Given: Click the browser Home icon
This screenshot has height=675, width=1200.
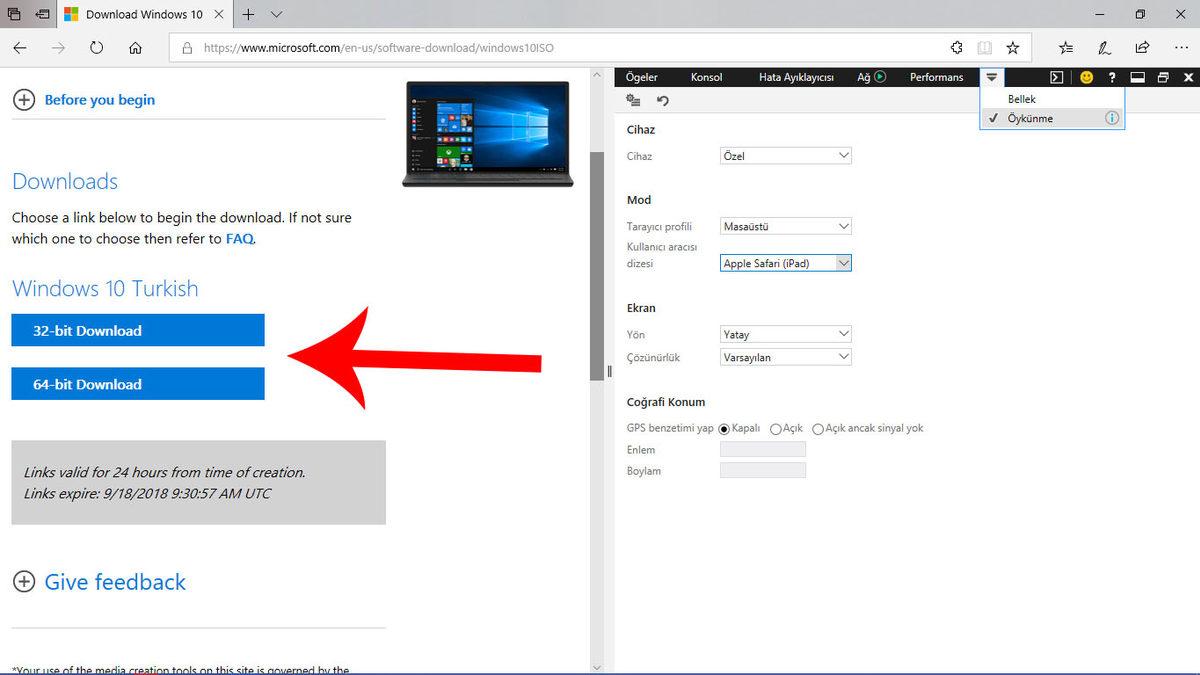Looking at the screenshot, I should [135, 47].
